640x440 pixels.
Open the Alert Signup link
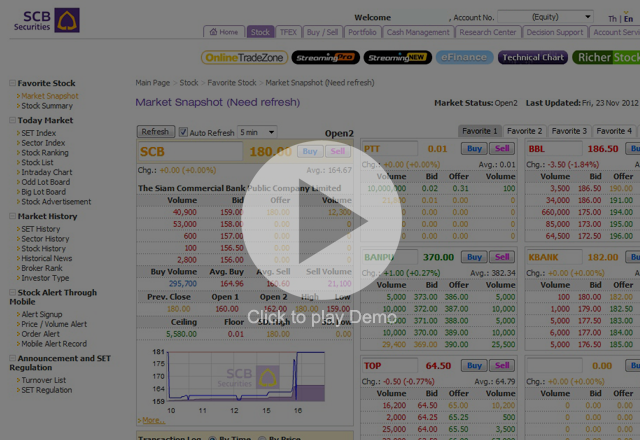pyautogui.click(x=42, y=314)
